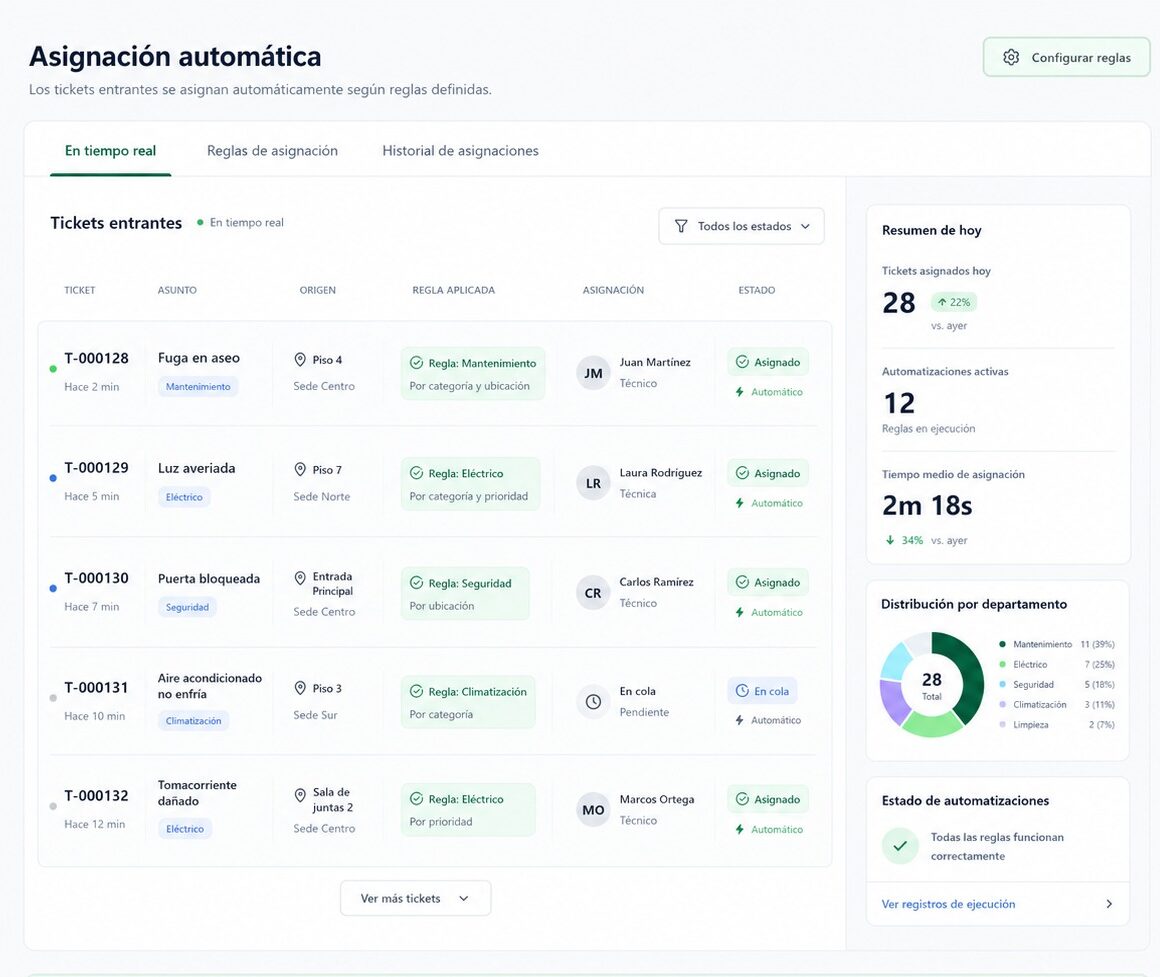Click the chevron beside Ver registros de ejecución
The height and width of the screenshot is (977, 1160).
(1109, 904)
